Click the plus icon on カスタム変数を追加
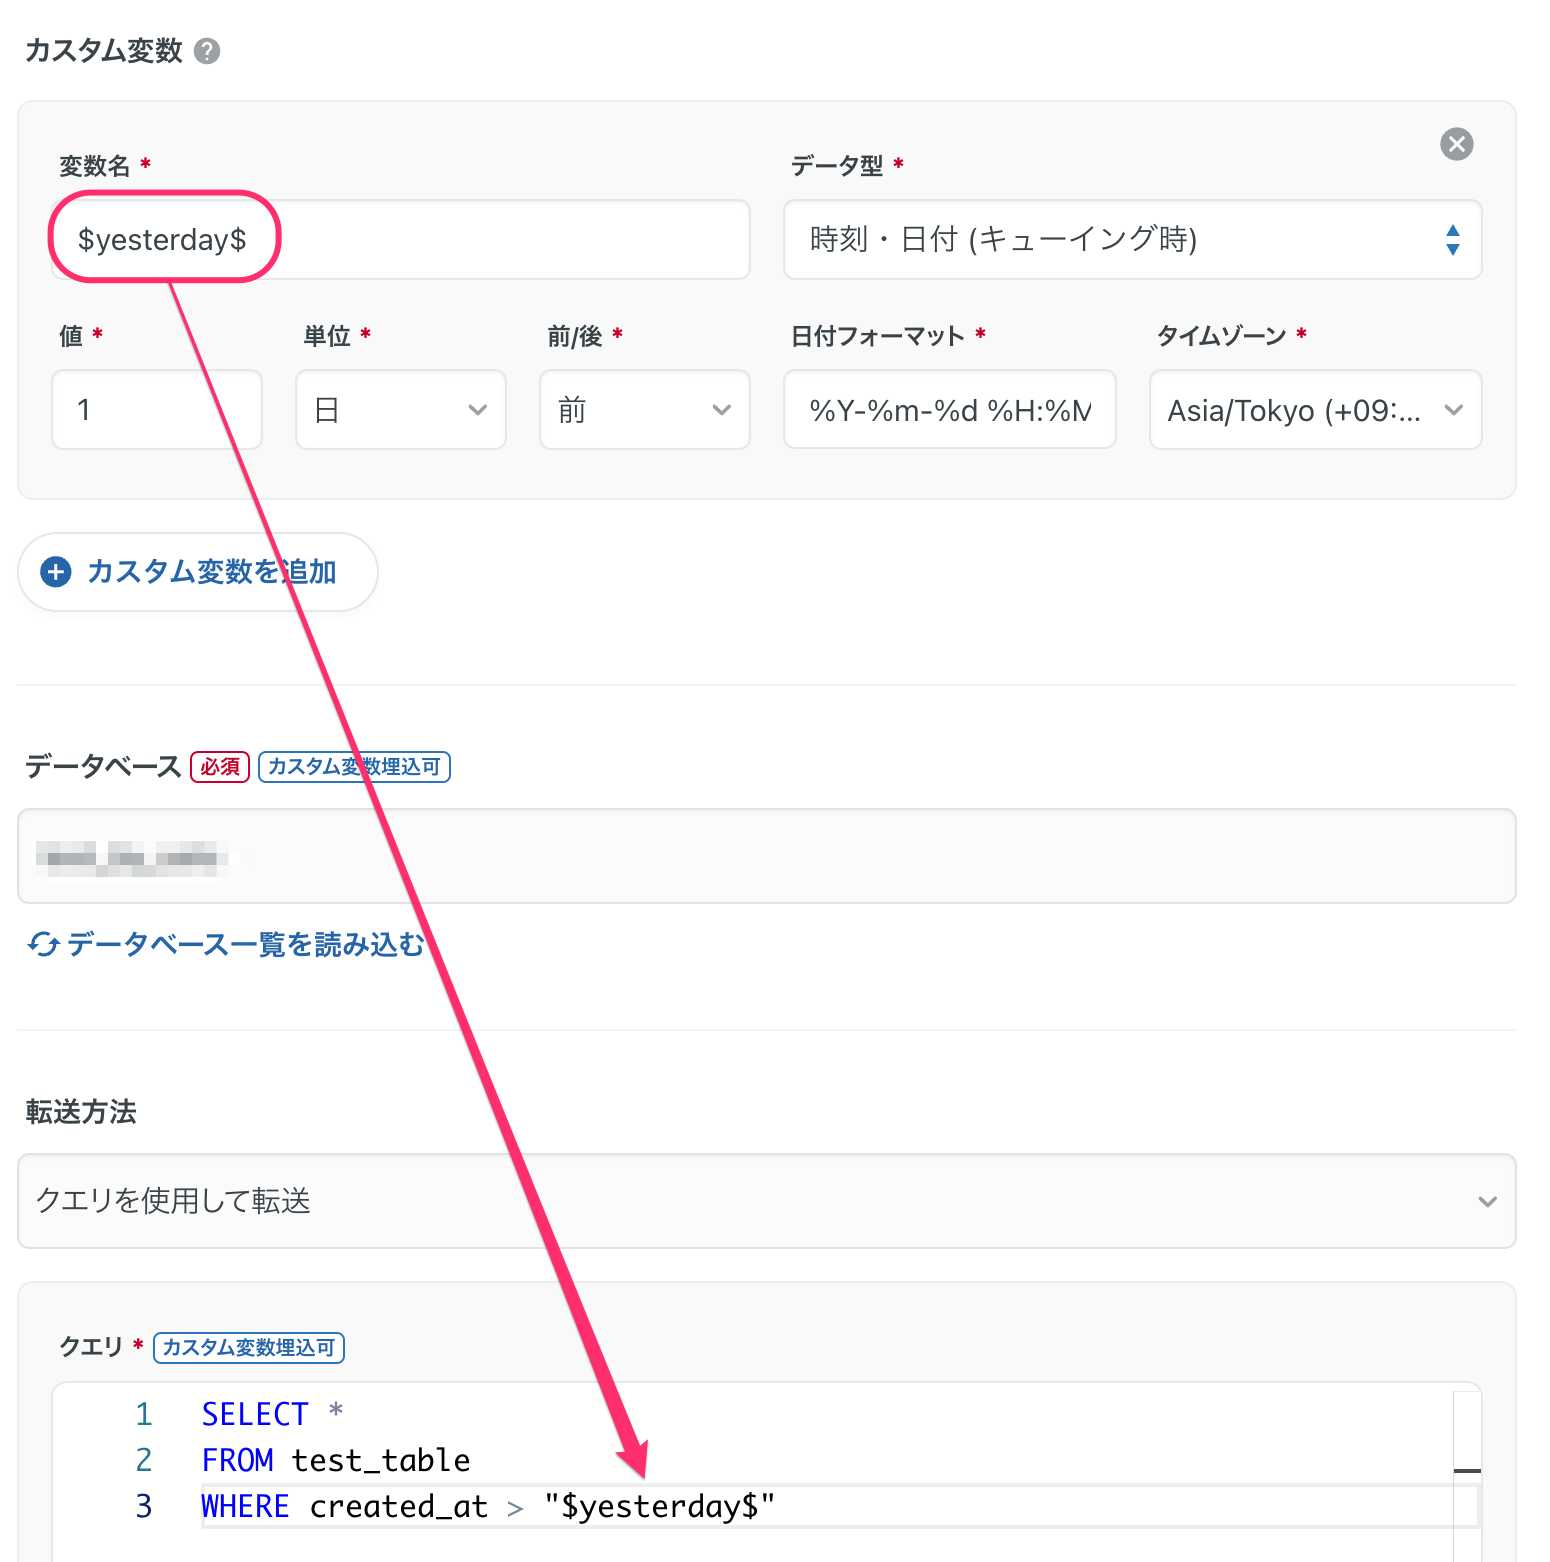 tap(56, 572)
